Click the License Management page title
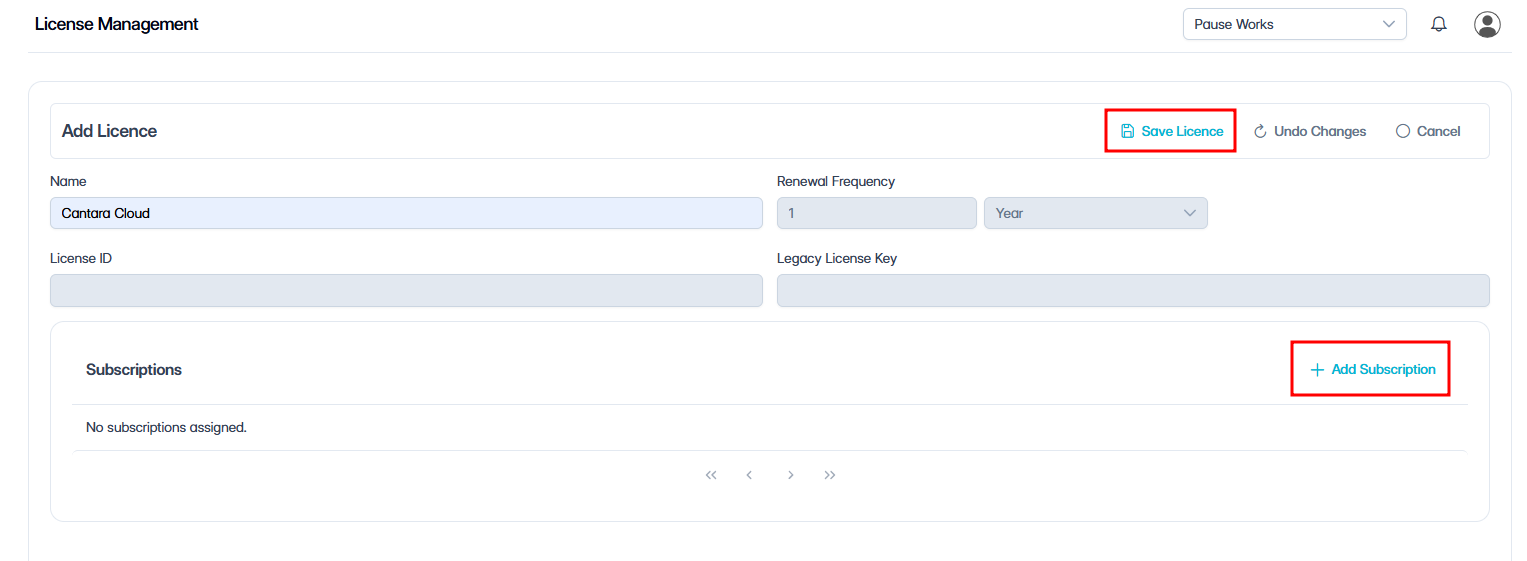 point(117,24)
